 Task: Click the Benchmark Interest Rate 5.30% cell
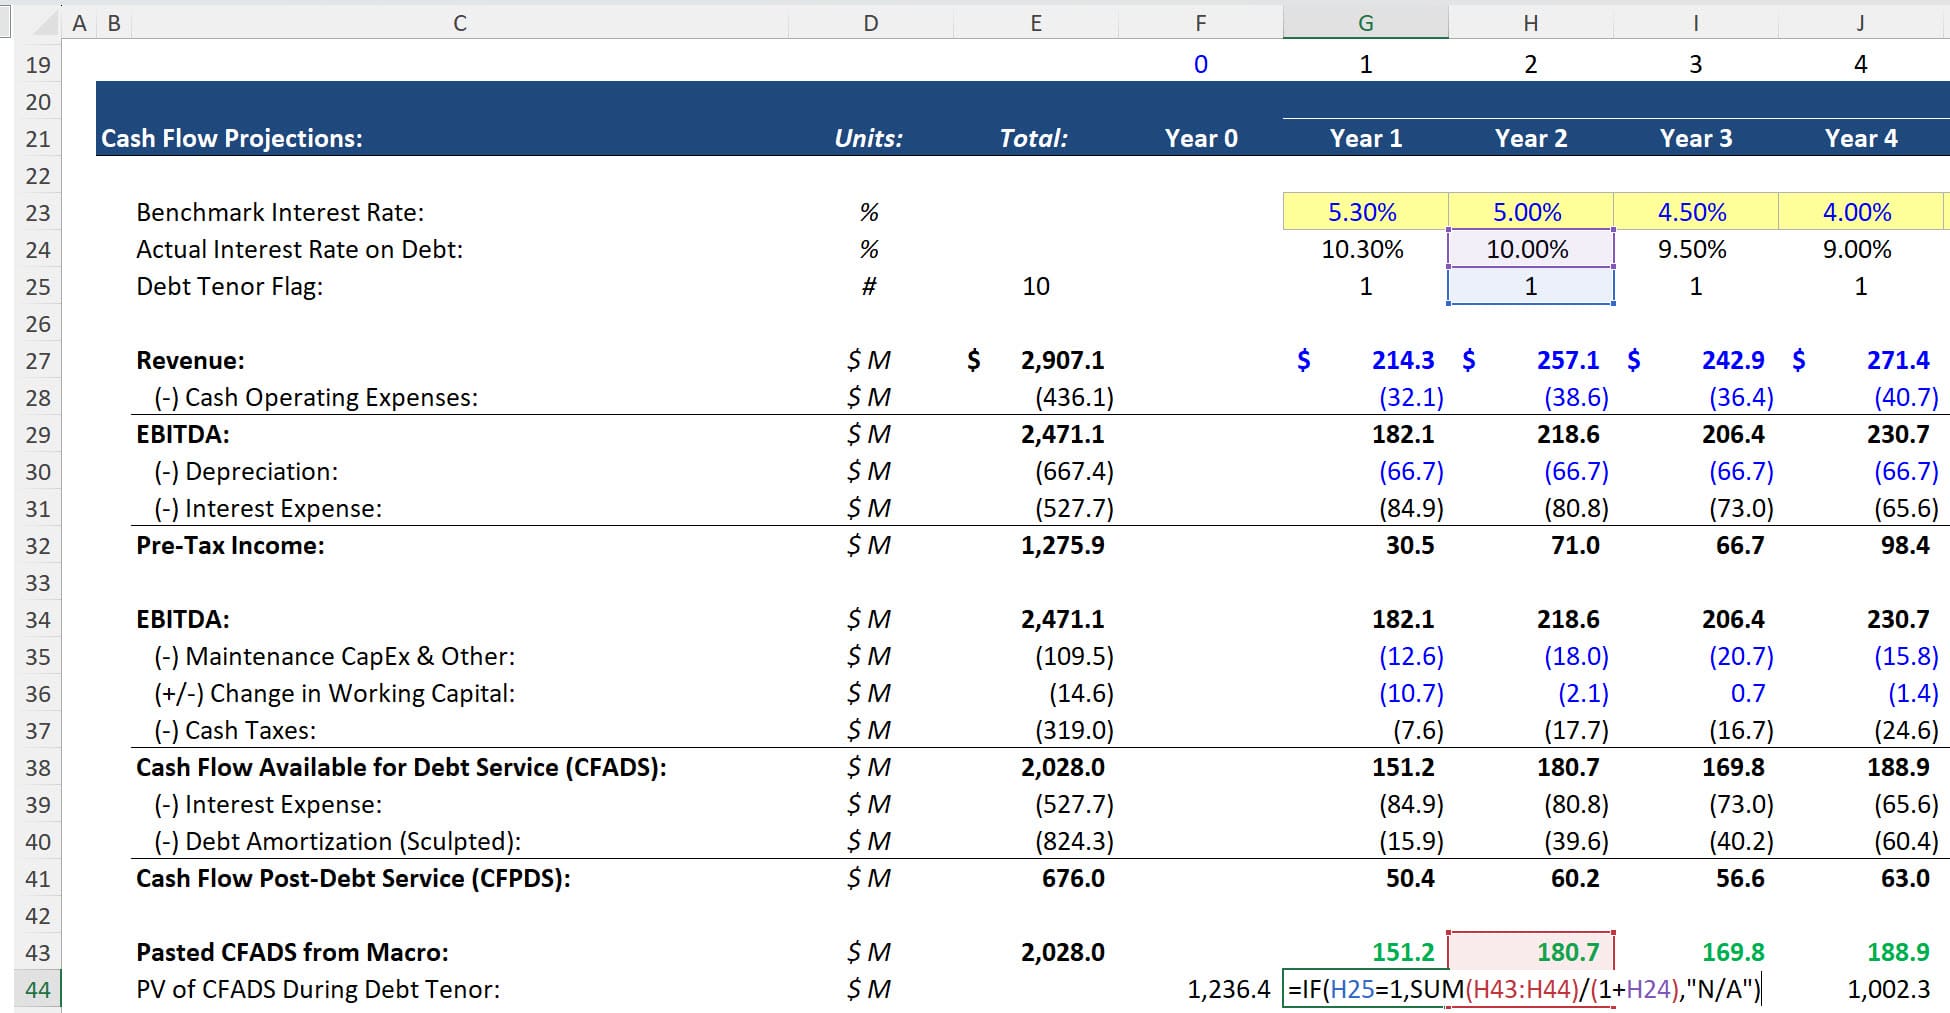(x=1365, y=212)
